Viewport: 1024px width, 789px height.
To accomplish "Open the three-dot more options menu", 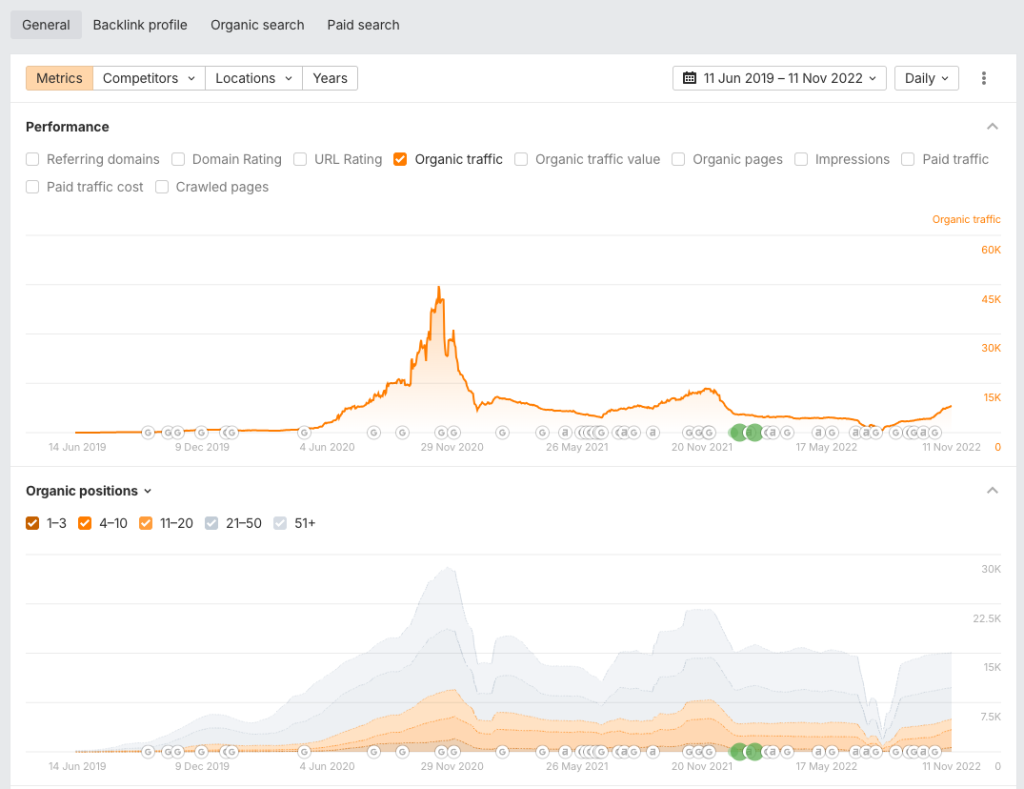I will 984,78.
